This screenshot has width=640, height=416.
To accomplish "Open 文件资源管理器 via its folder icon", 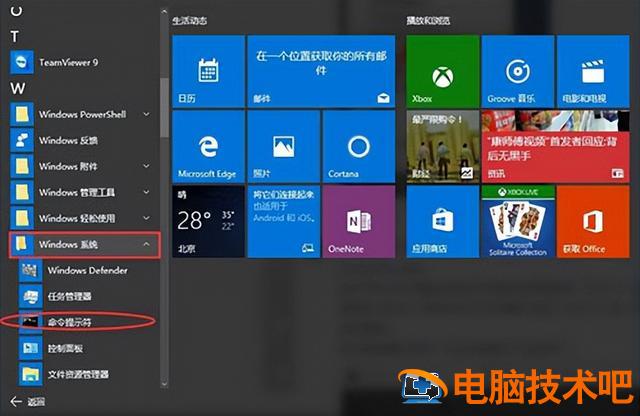I will tap(30, 374).
